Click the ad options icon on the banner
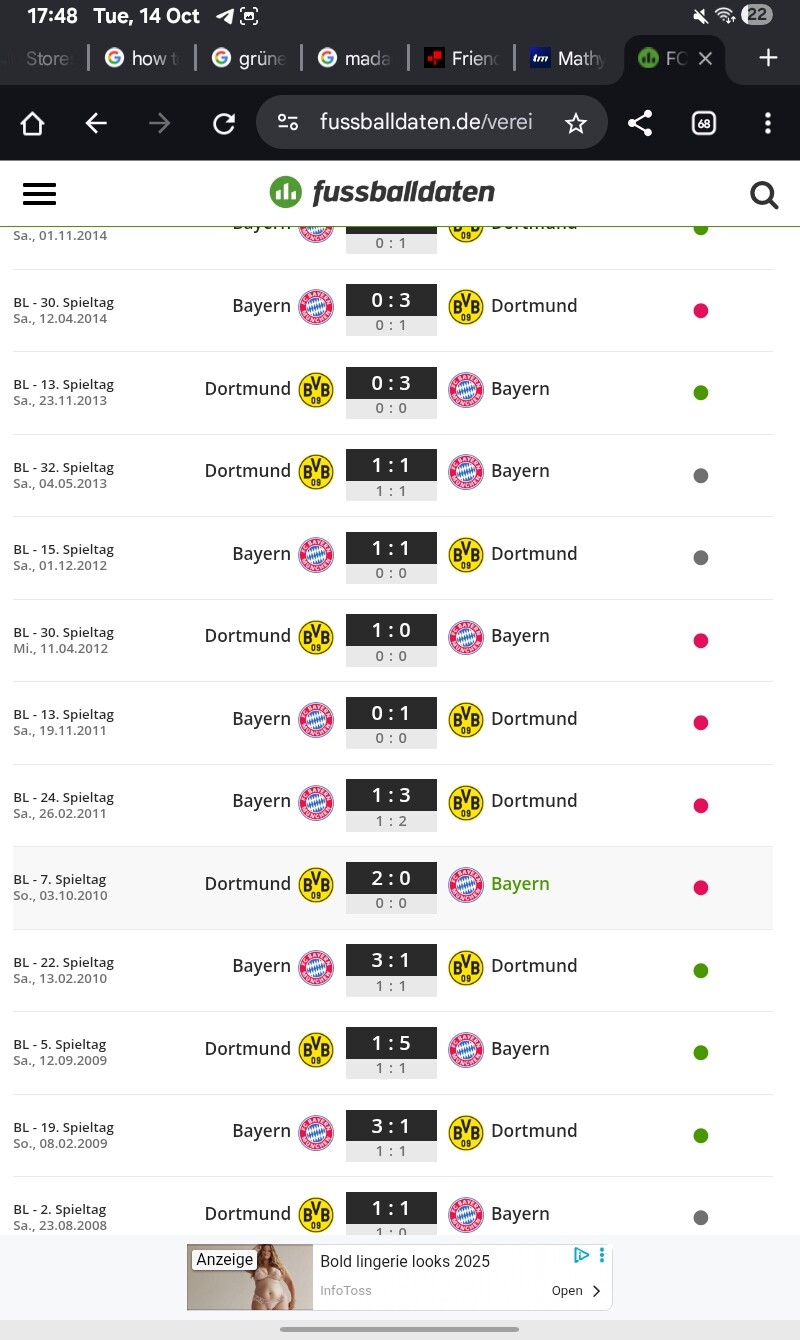 (x=602, y=1255)
